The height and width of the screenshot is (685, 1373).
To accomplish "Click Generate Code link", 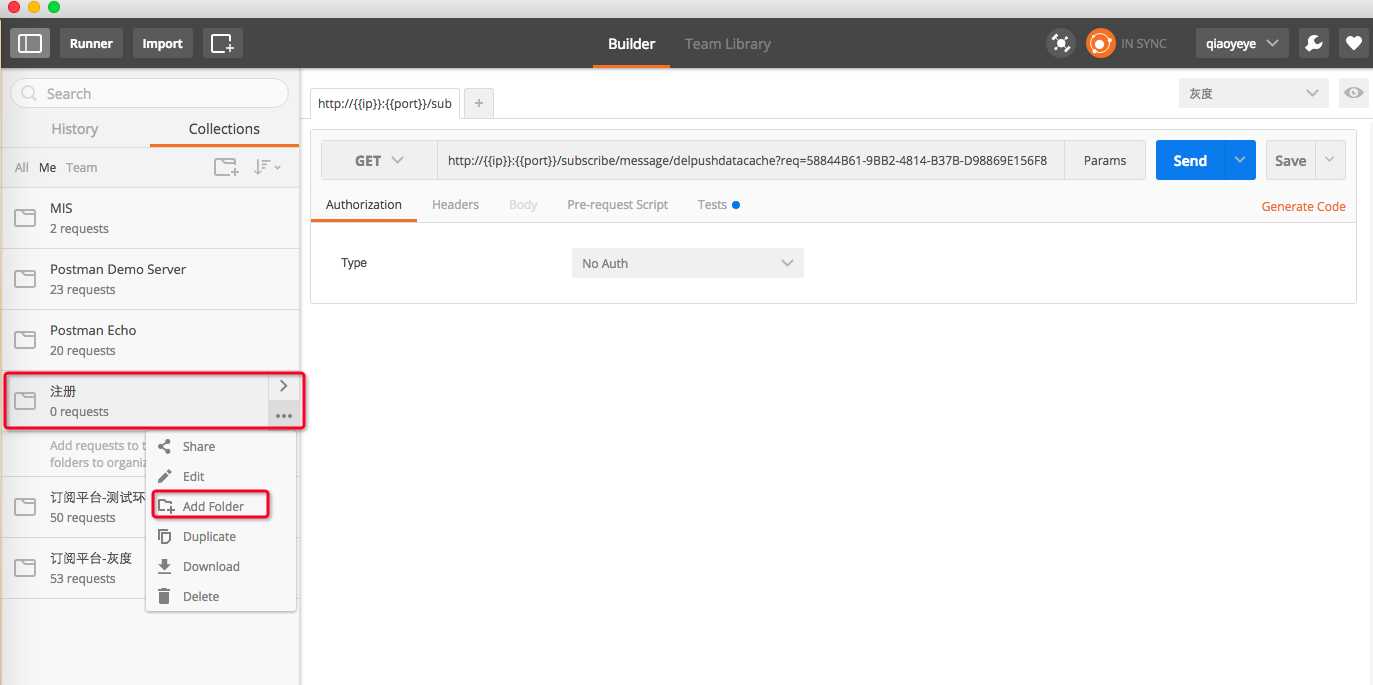I will click(1303, 206).
